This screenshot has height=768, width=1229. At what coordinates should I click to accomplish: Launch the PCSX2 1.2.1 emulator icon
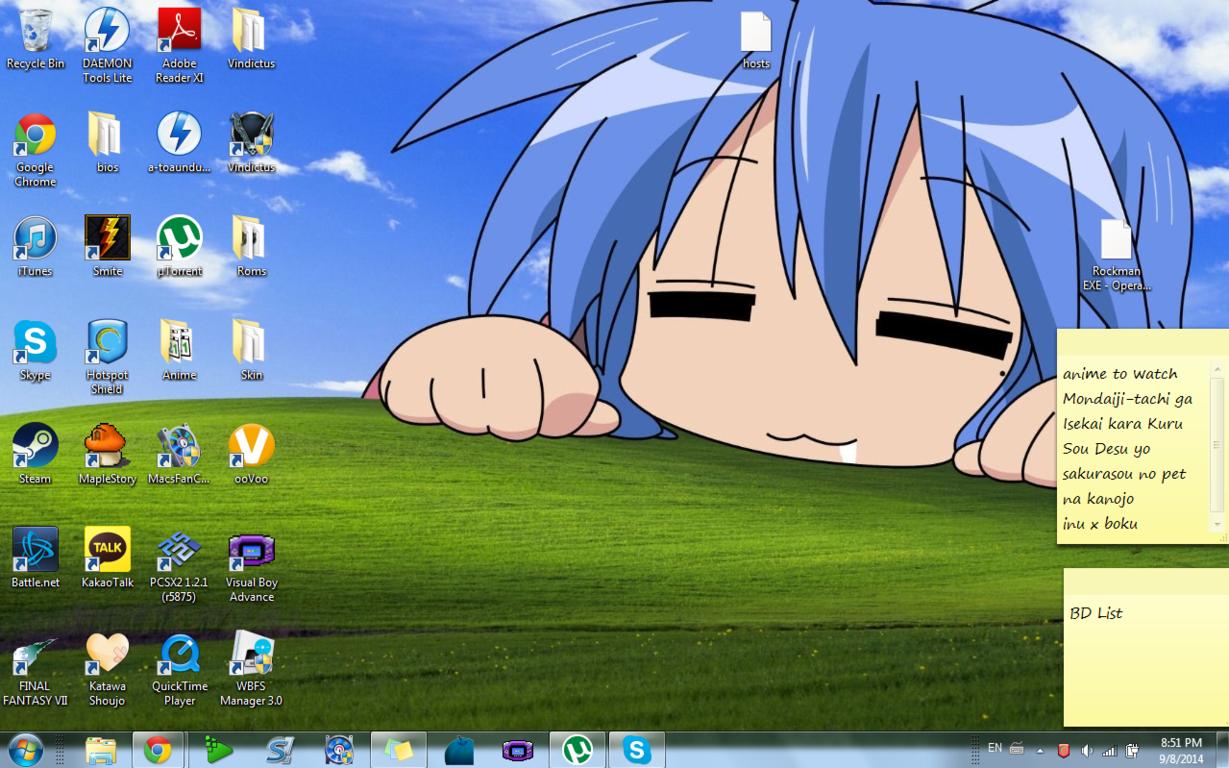tap(179, 551)
